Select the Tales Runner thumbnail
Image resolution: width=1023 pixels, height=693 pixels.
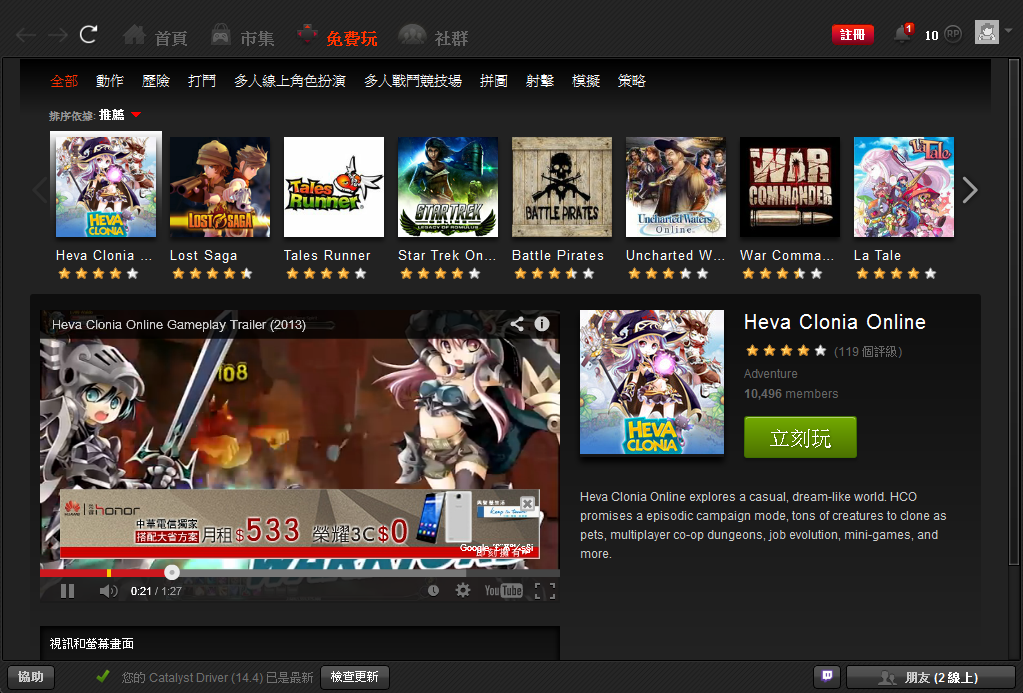point(334,187)
